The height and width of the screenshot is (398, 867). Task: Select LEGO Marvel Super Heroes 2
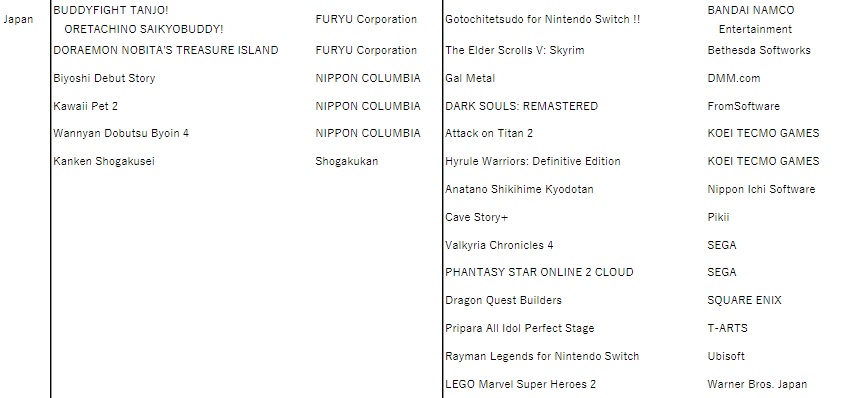coord(520,384)
